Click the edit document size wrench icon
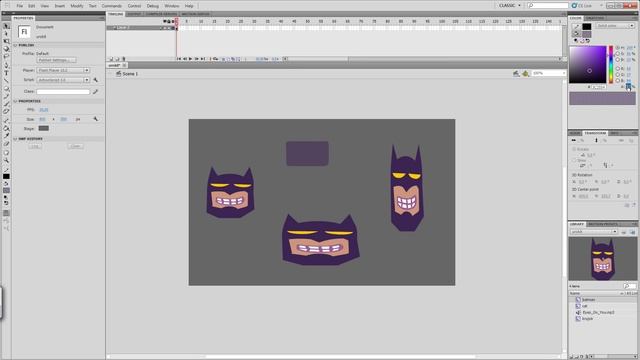This screenshot has height=360, width=640. pyautogui.click(x=96, y=119)
